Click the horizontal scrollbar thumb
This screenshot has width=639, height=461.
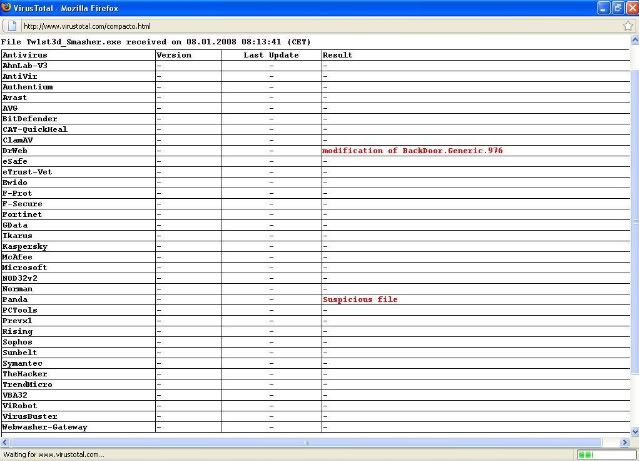(x=306, y=442)
